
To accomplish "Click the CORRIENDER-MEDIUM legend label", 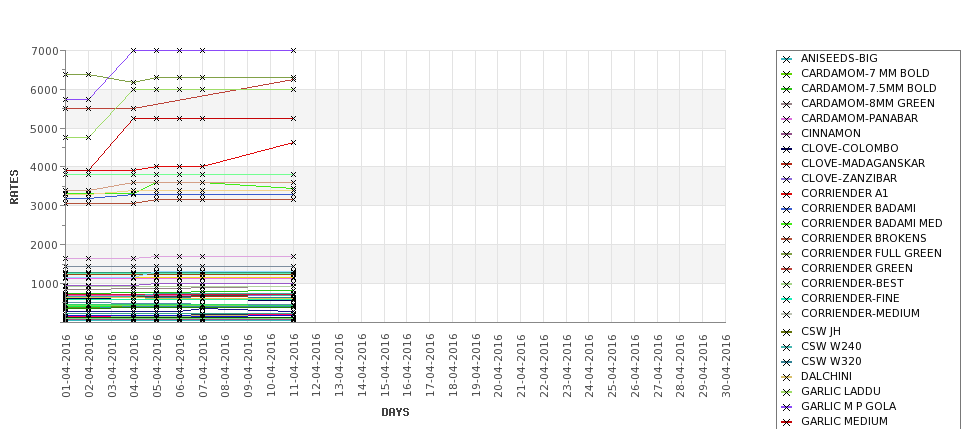I will (x=860, y=313).
